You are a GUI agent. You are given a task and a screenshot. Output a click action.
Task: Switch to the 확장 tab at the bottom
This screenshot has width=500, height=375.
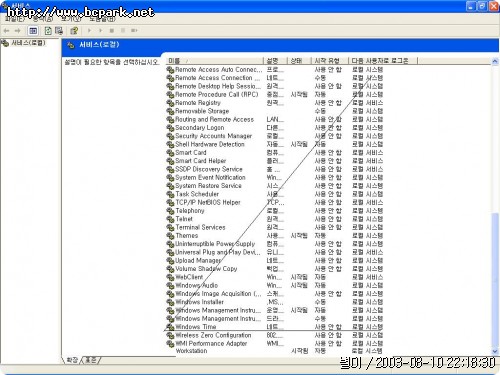(x=72, y=360)
